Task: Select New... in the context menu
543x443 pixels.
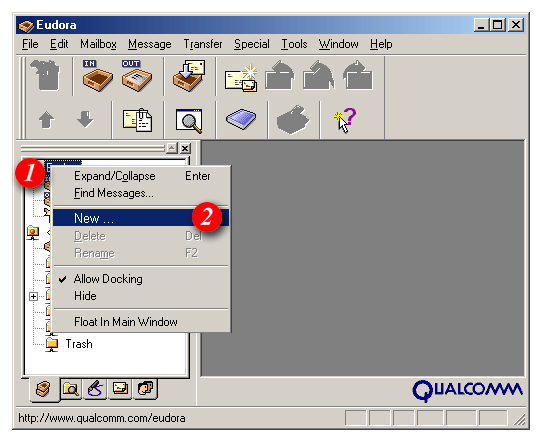Action: pos(141,218)
